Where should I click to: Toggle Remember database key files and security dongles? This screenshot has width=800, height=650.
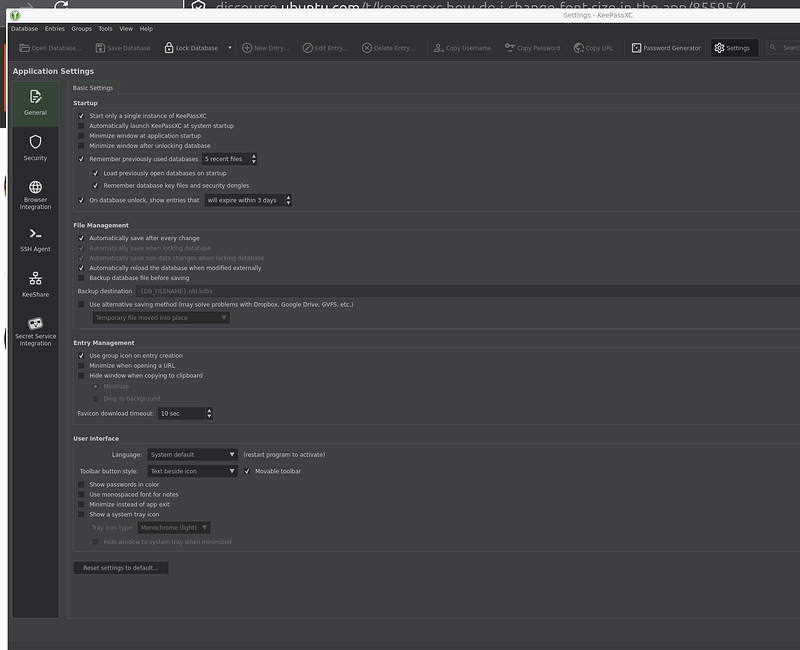coord(95,186)
